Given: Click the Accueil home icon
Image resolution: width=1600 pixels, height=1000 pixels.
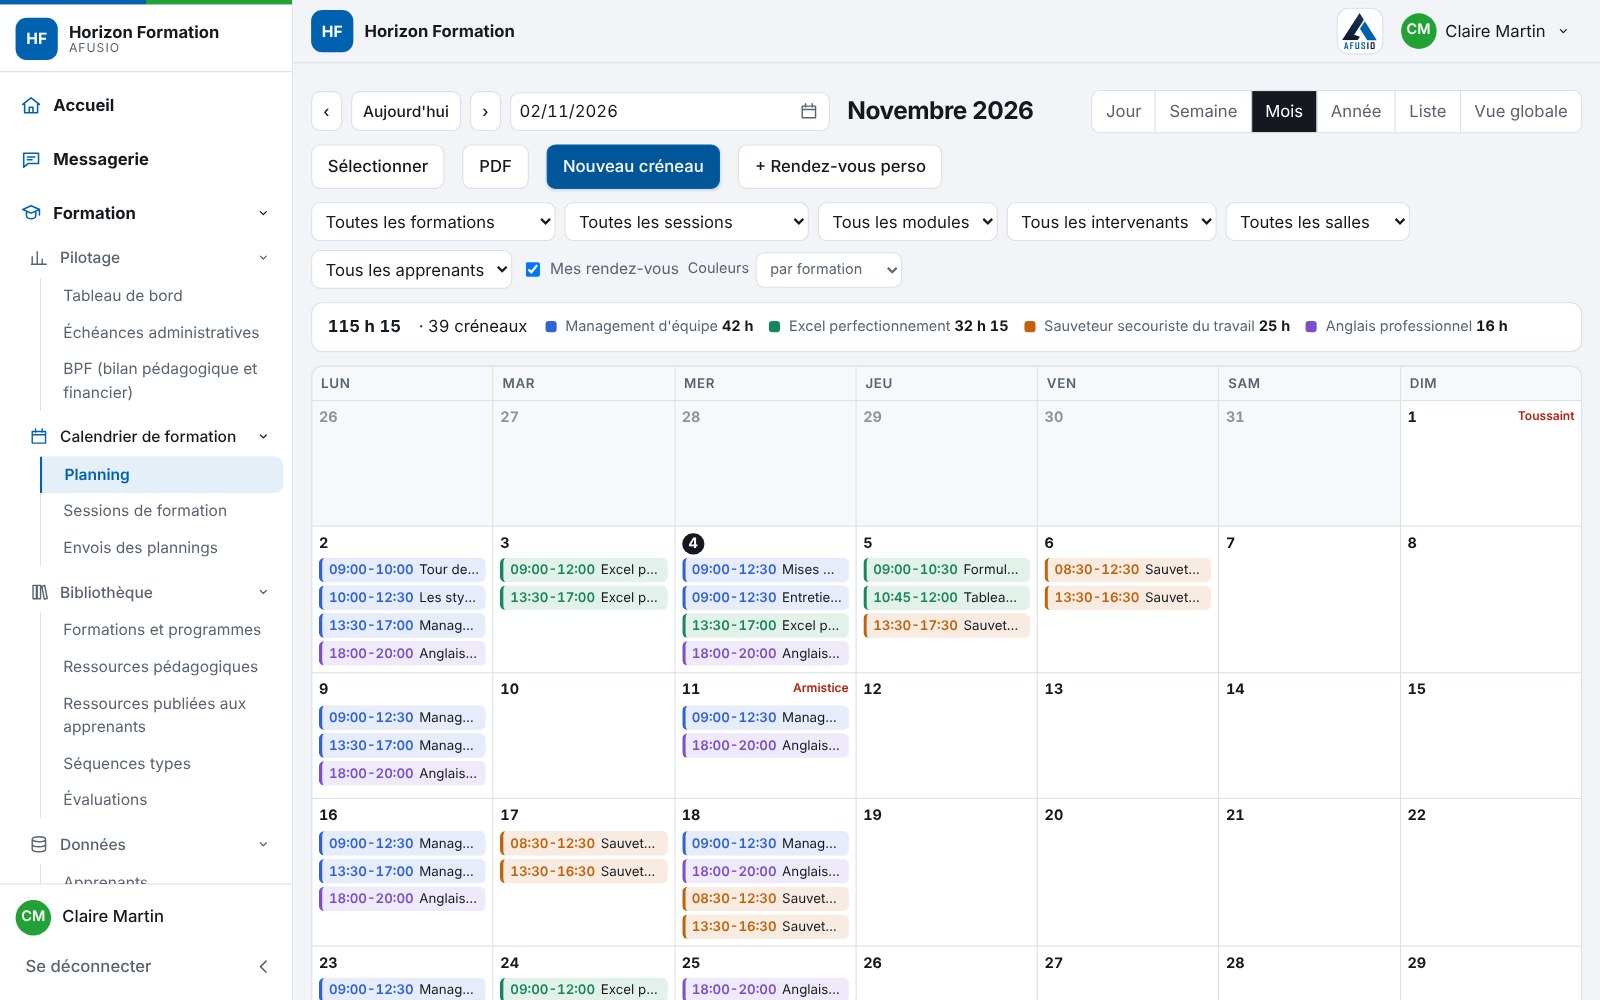Looking at the screenshot, I should tap(31, 105).
